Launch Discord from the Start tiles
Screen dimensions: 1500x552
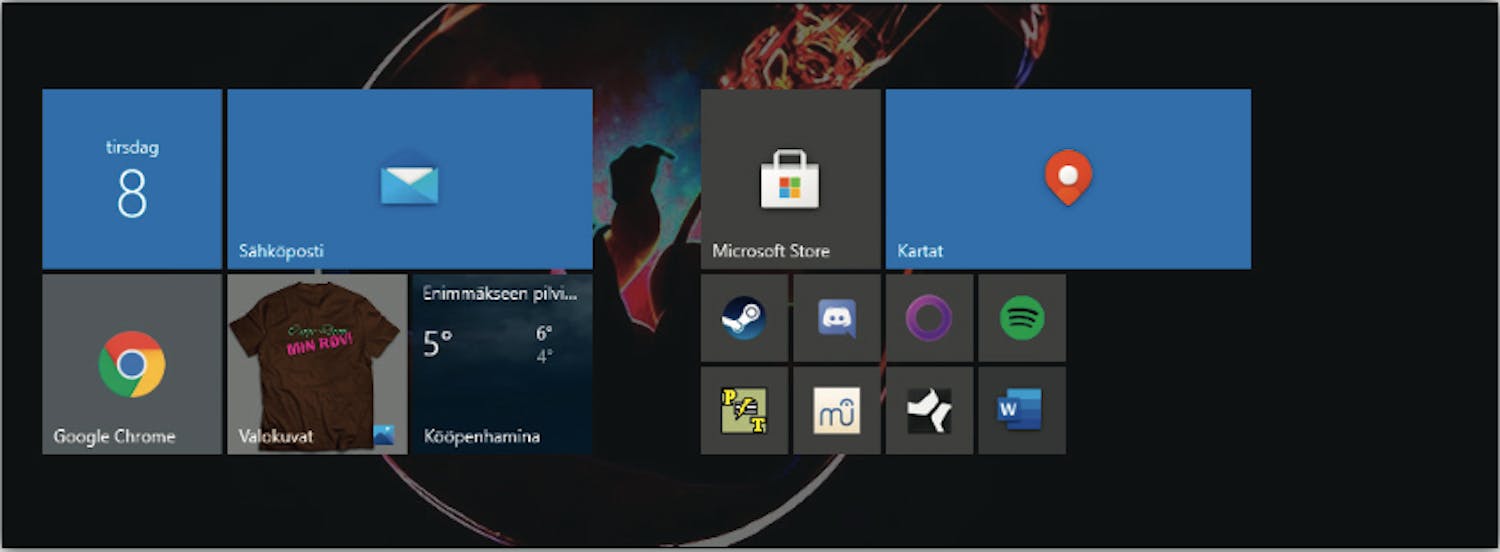[x=837, y=319]
